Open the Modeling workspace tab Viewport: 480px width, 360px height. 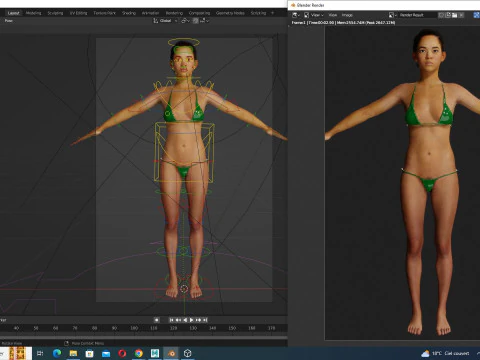[34, 13]
